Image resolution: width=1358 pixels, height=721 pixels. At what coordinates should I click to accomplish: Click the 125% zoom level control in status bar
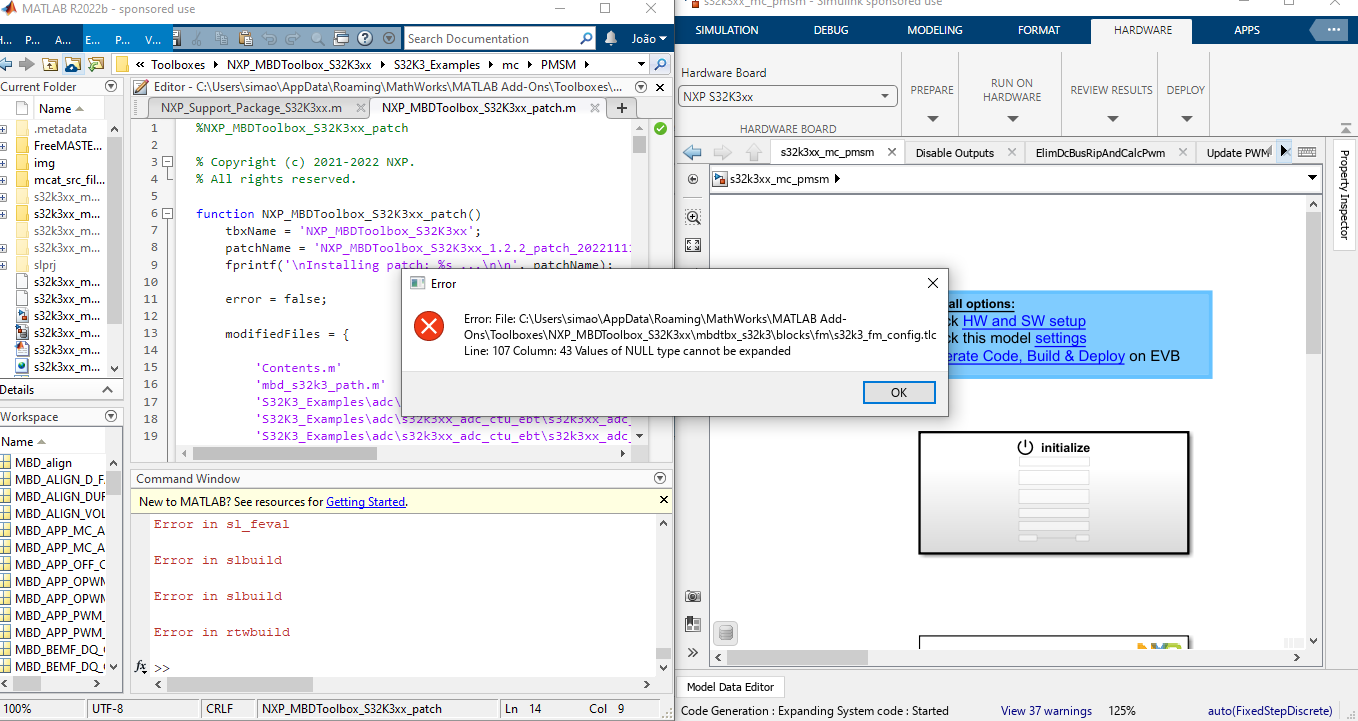click(x=1122, y=710)
